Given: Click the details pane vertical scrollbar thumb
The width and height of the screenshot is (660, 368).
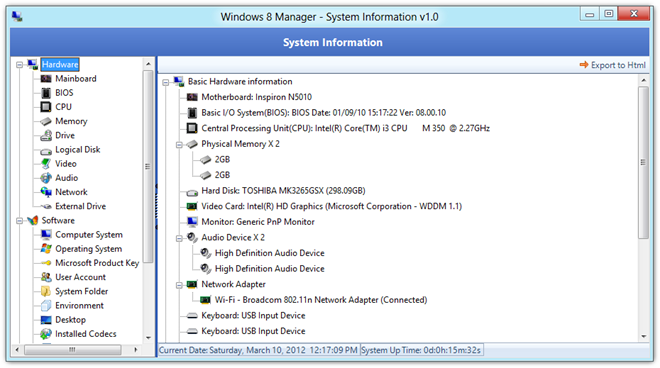Looking at the screenshot, I should tap(643, 163).
